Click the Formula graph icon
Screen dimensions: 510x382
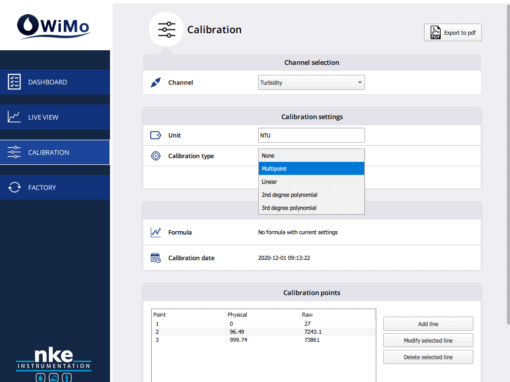(156, 232)
